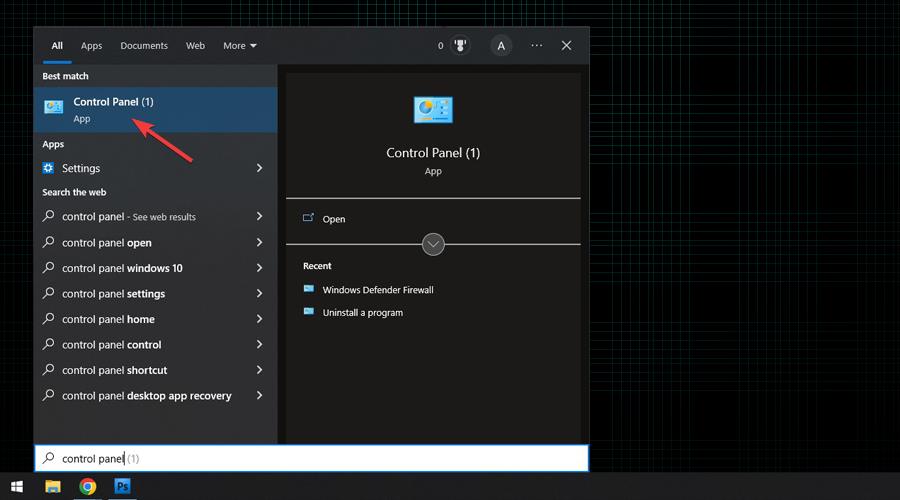Open recent item Windows Defender Firewall
The height and width of the screenshot is (500, 900).
378,290
